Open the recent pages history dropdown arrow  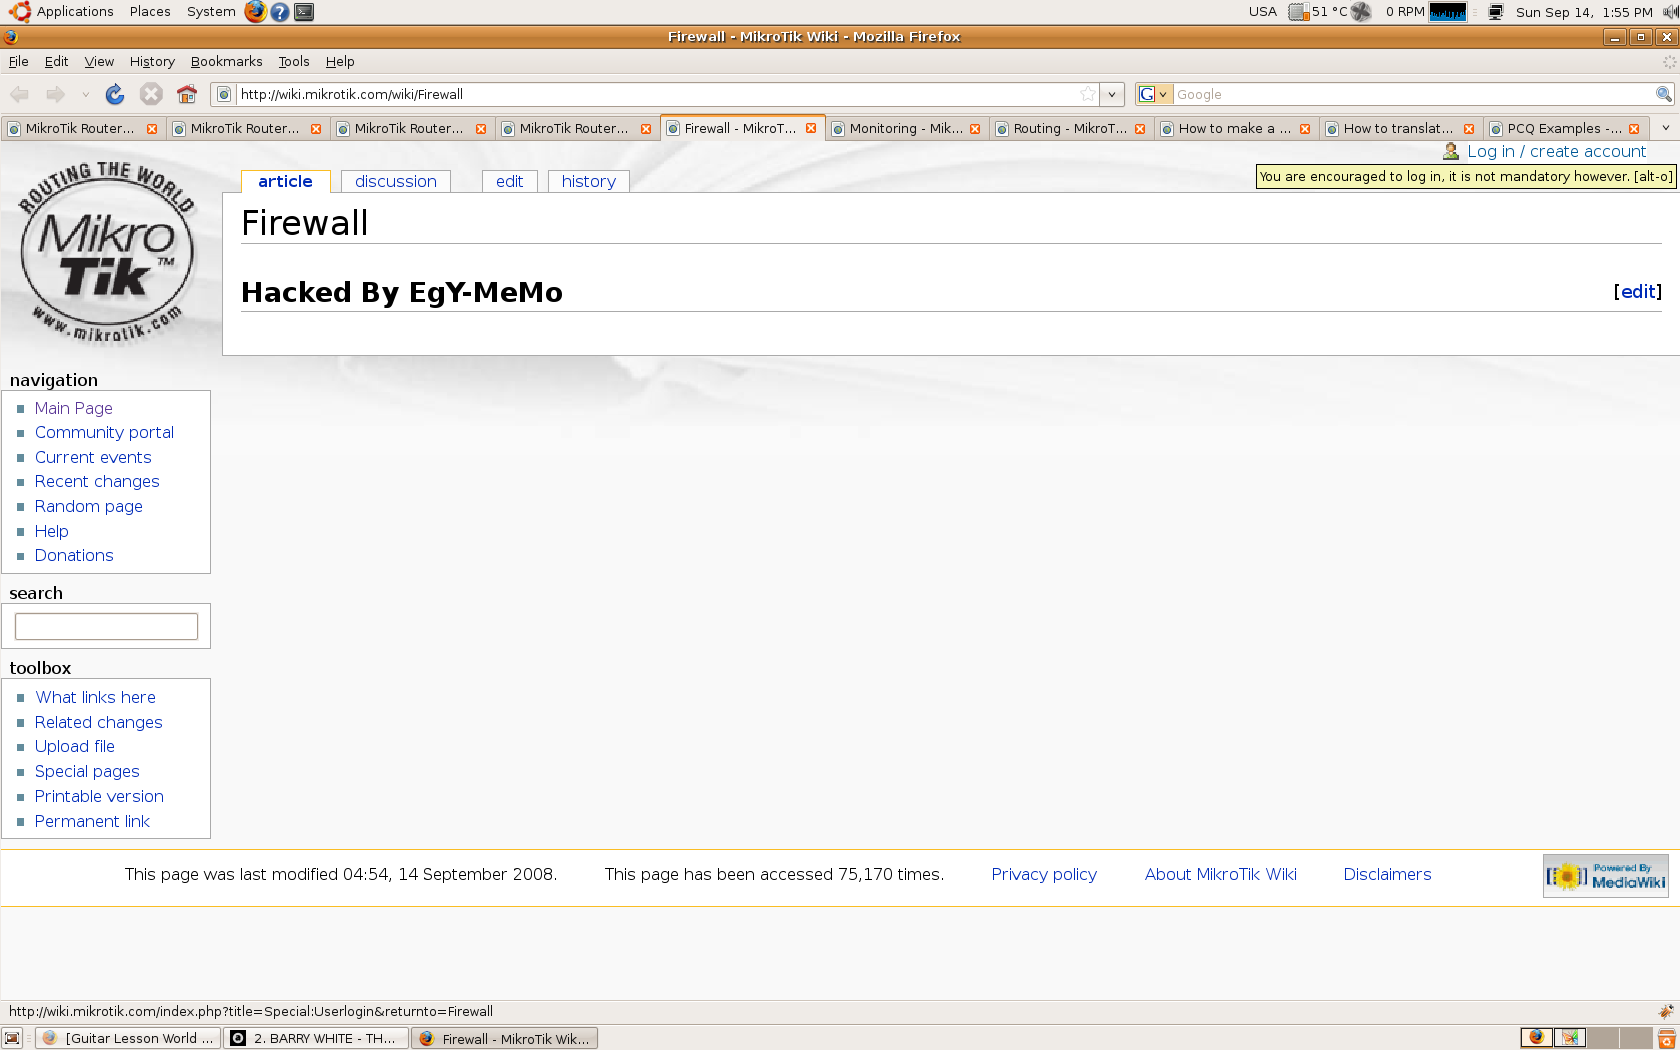pos(85,94)
